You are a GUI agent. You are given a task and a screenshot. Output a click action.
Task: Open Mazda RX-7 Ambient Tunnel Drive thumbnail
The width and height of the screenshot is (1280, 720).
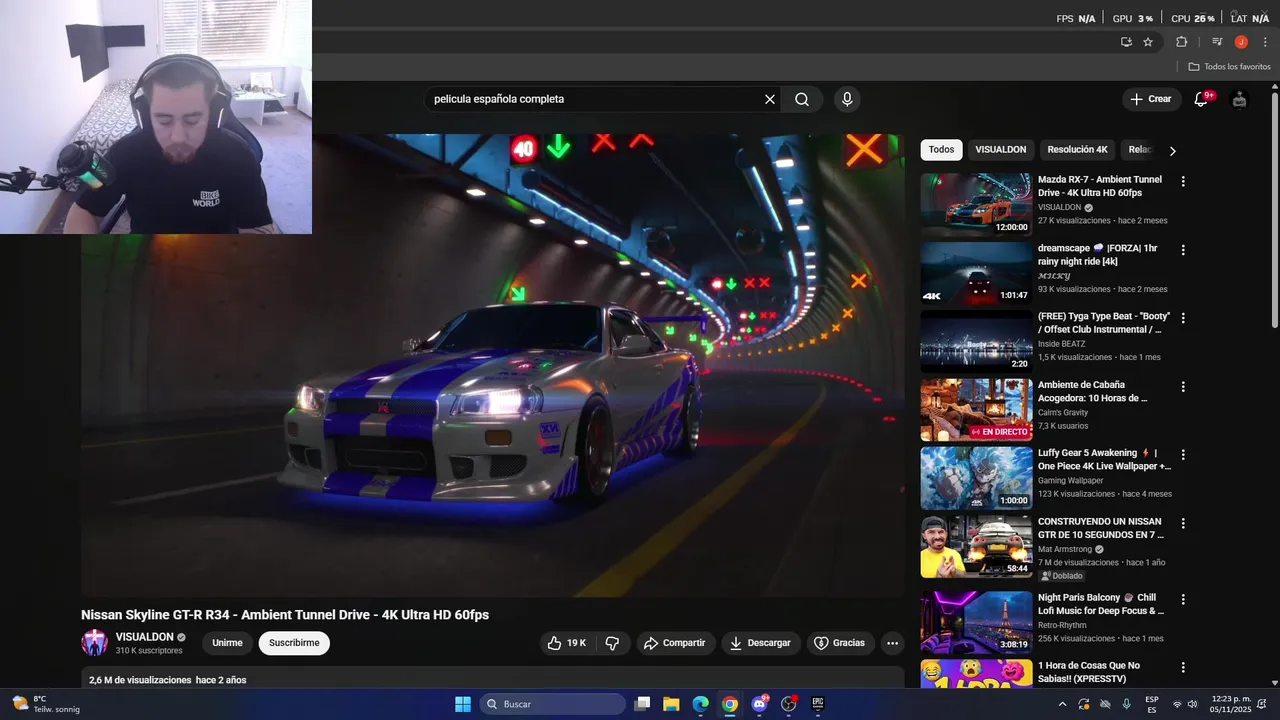pos(976,204)
